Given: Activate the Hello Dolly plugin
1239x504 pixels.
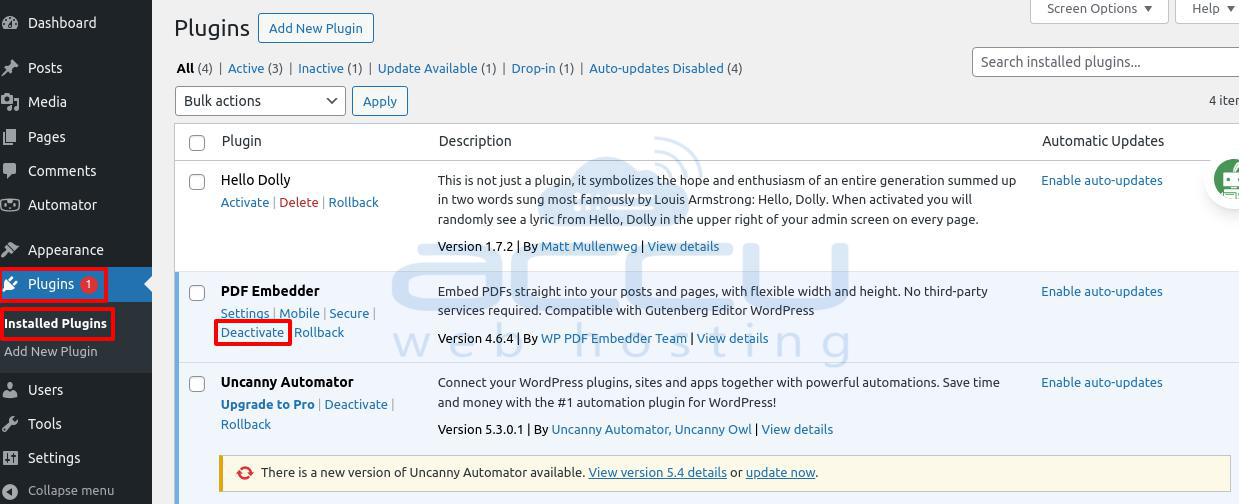Looking at the screenshot, I should (x=245, y=203).
